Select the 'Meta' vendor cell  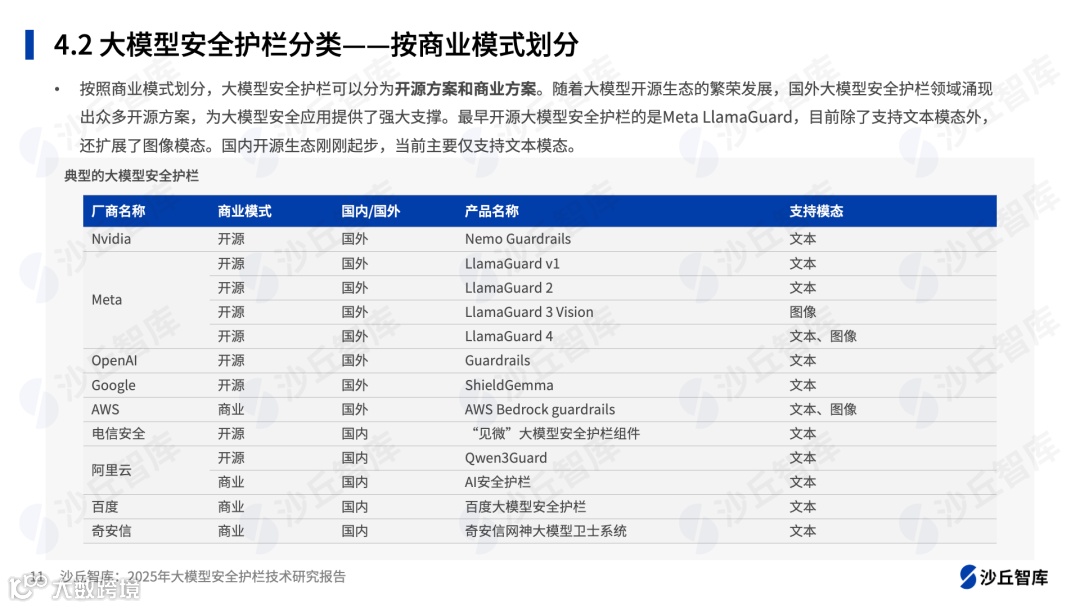coord(107,300)
